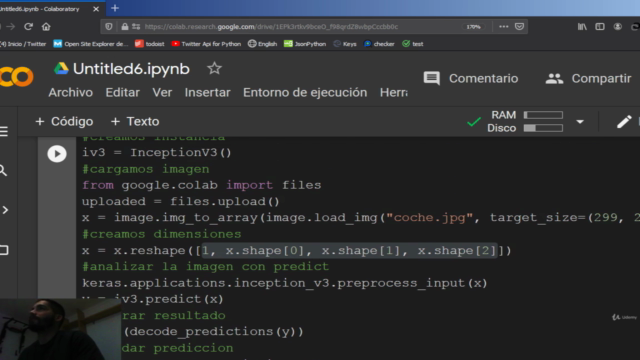Open the Editar menu
Viewport: 640px width, 360px height.
click(x=122, y=93)
